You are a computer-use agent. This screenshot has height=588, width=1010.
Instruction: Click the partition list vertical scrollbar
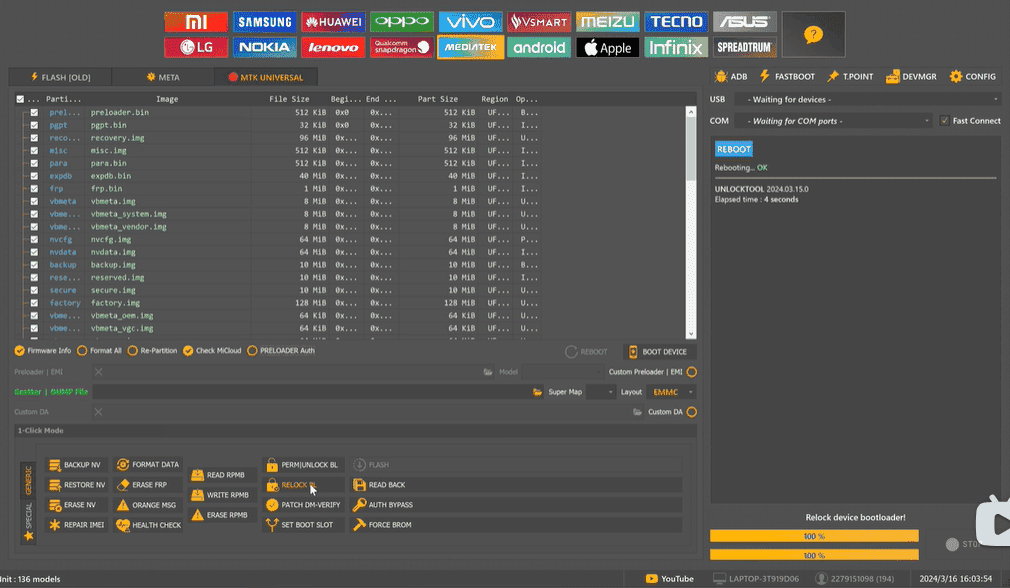click(691, 222)
